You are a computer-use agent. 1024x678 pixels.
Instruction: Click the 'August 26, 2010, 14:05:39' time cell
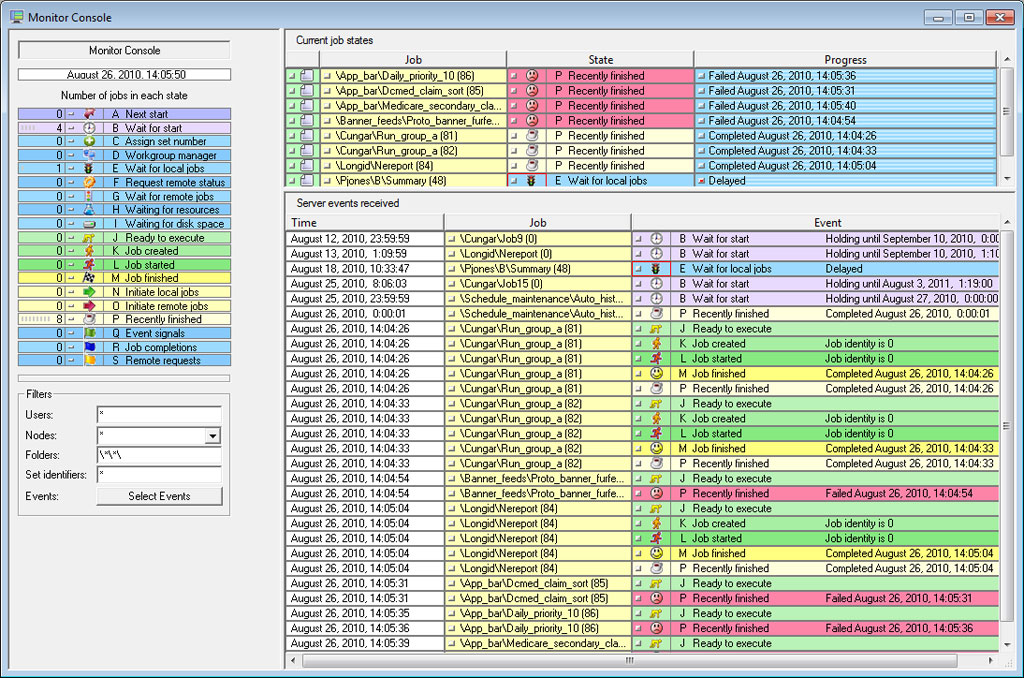(364, 643)
